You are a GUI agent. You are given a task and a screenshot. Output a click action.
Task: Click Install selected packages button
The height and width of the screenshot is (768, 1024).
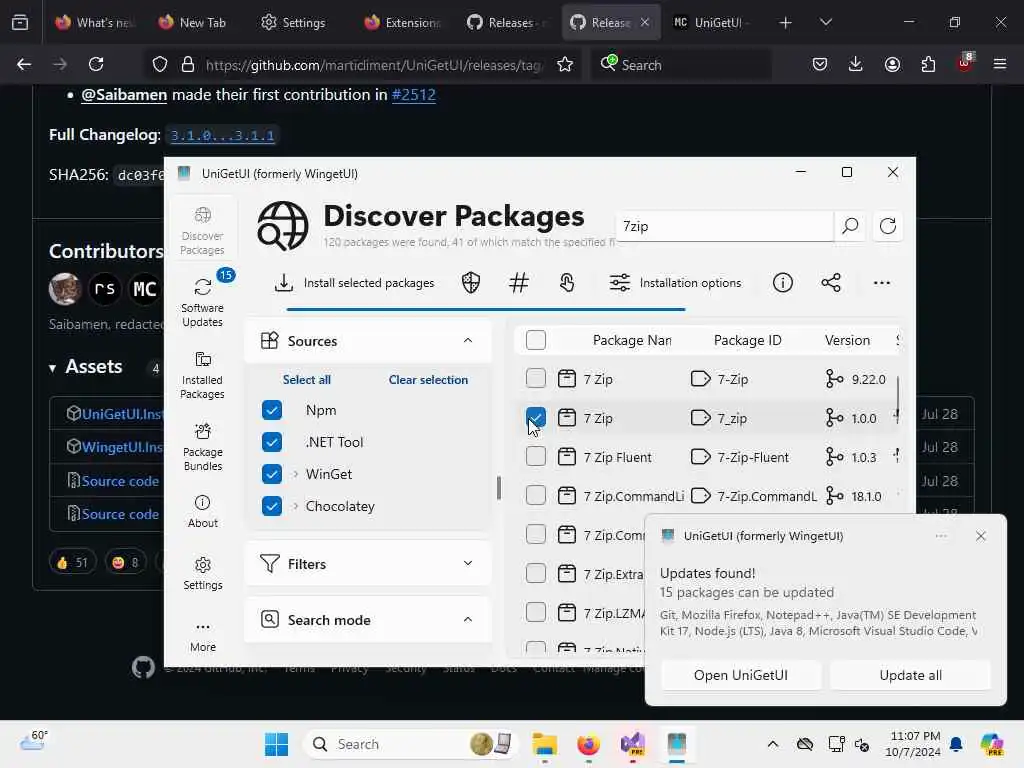pyautogui.click(x=354, y=283)
